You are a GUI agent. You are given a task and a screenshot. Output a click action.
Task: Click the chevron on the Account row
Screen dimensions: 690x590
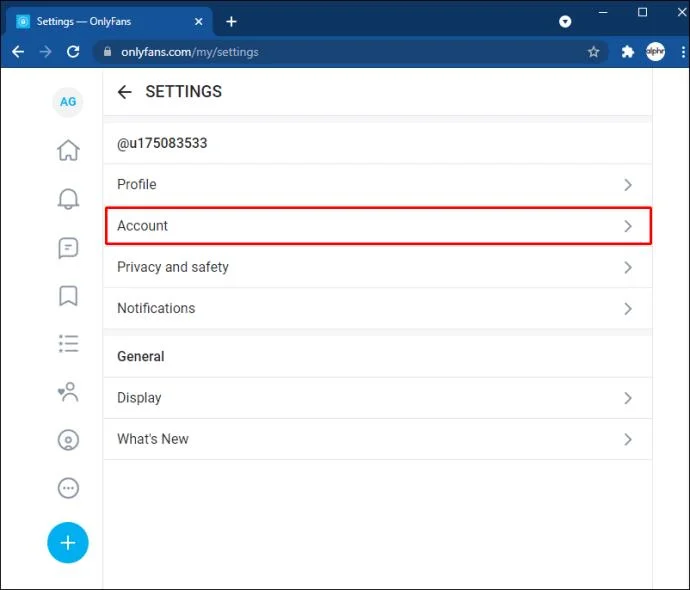pos(628,226)
